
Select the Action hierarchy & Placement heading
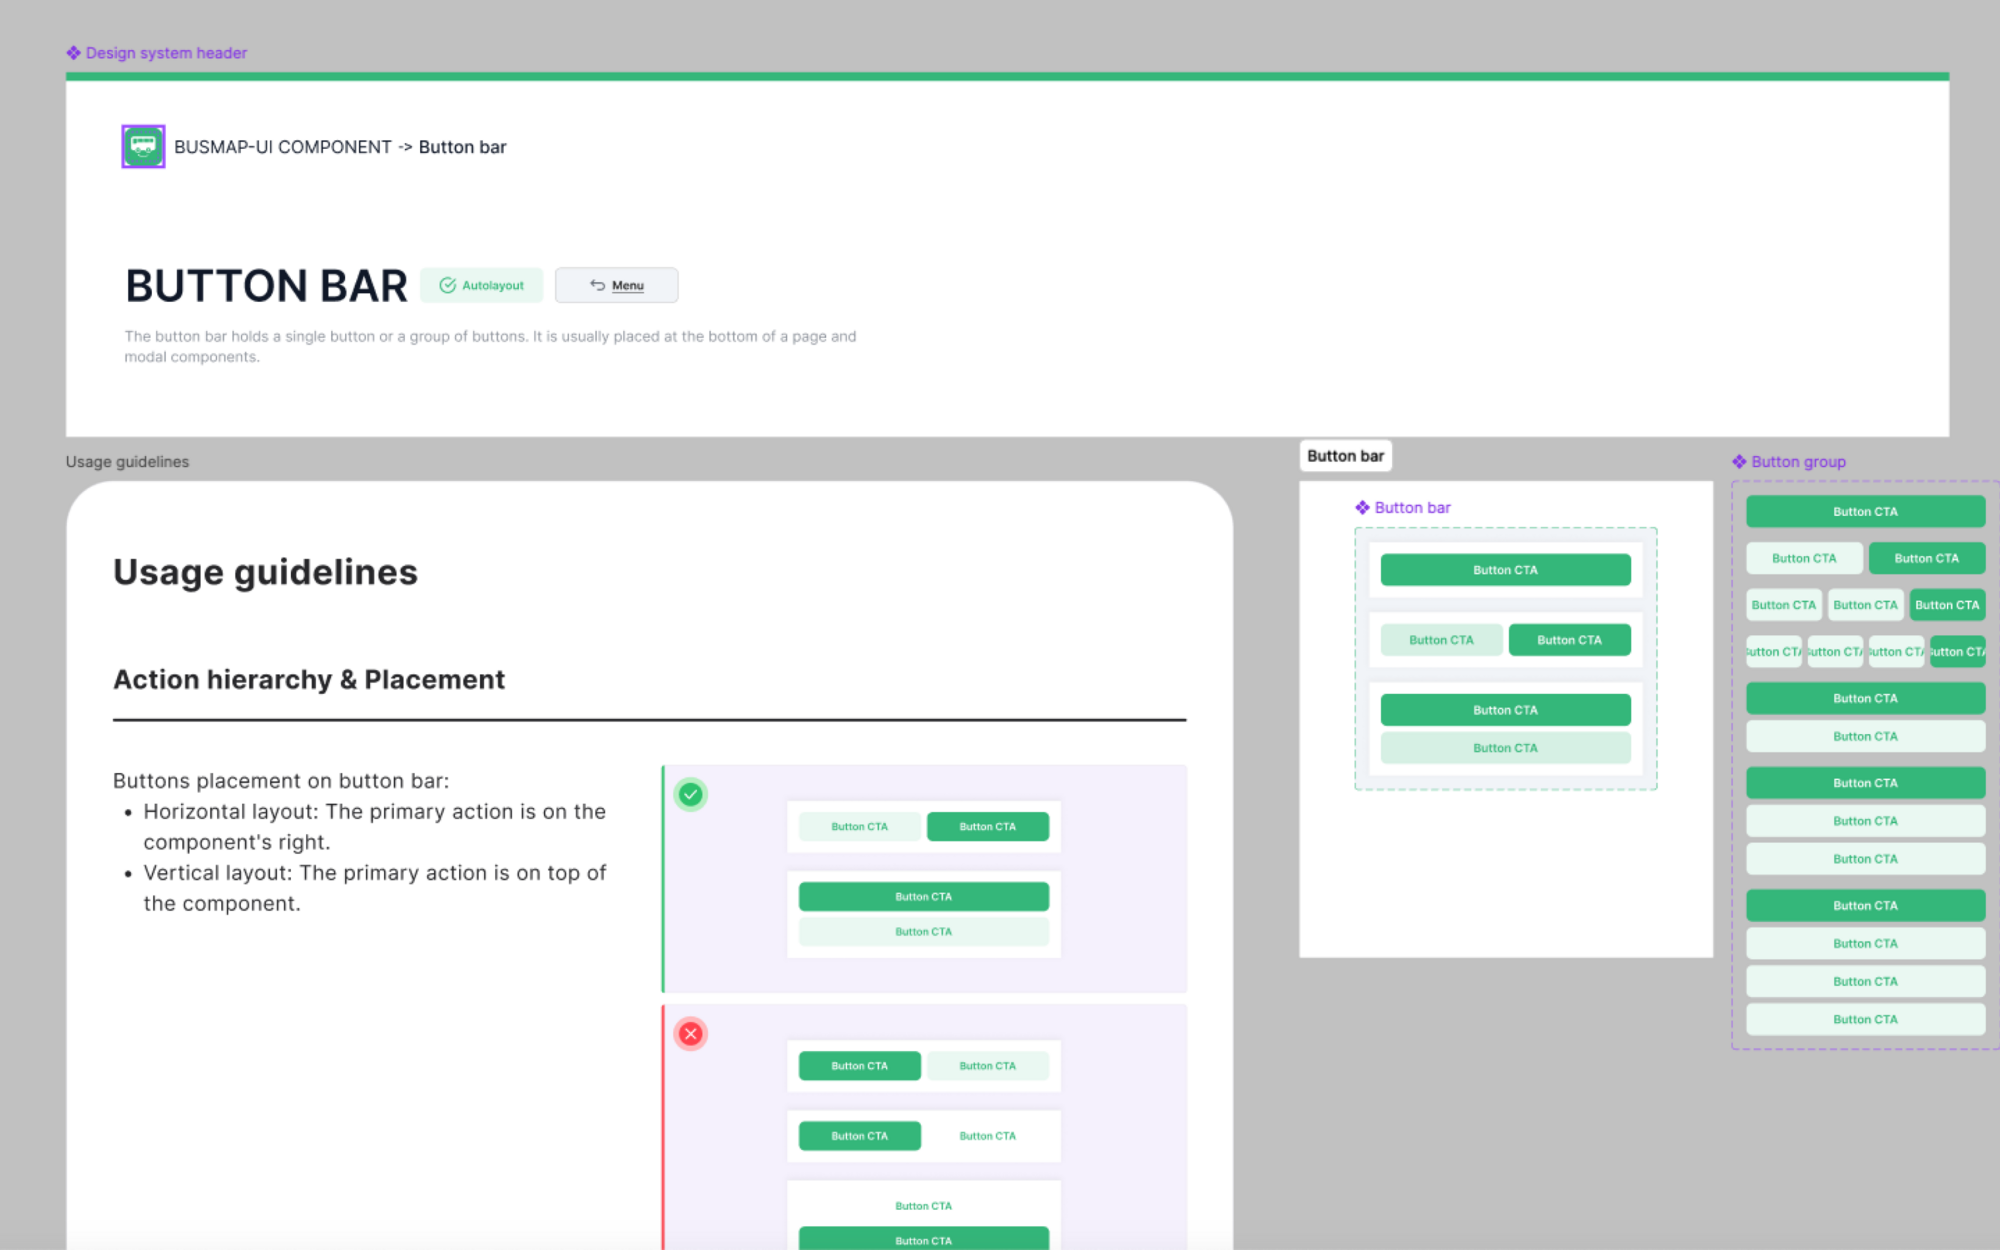click(309, 680)
